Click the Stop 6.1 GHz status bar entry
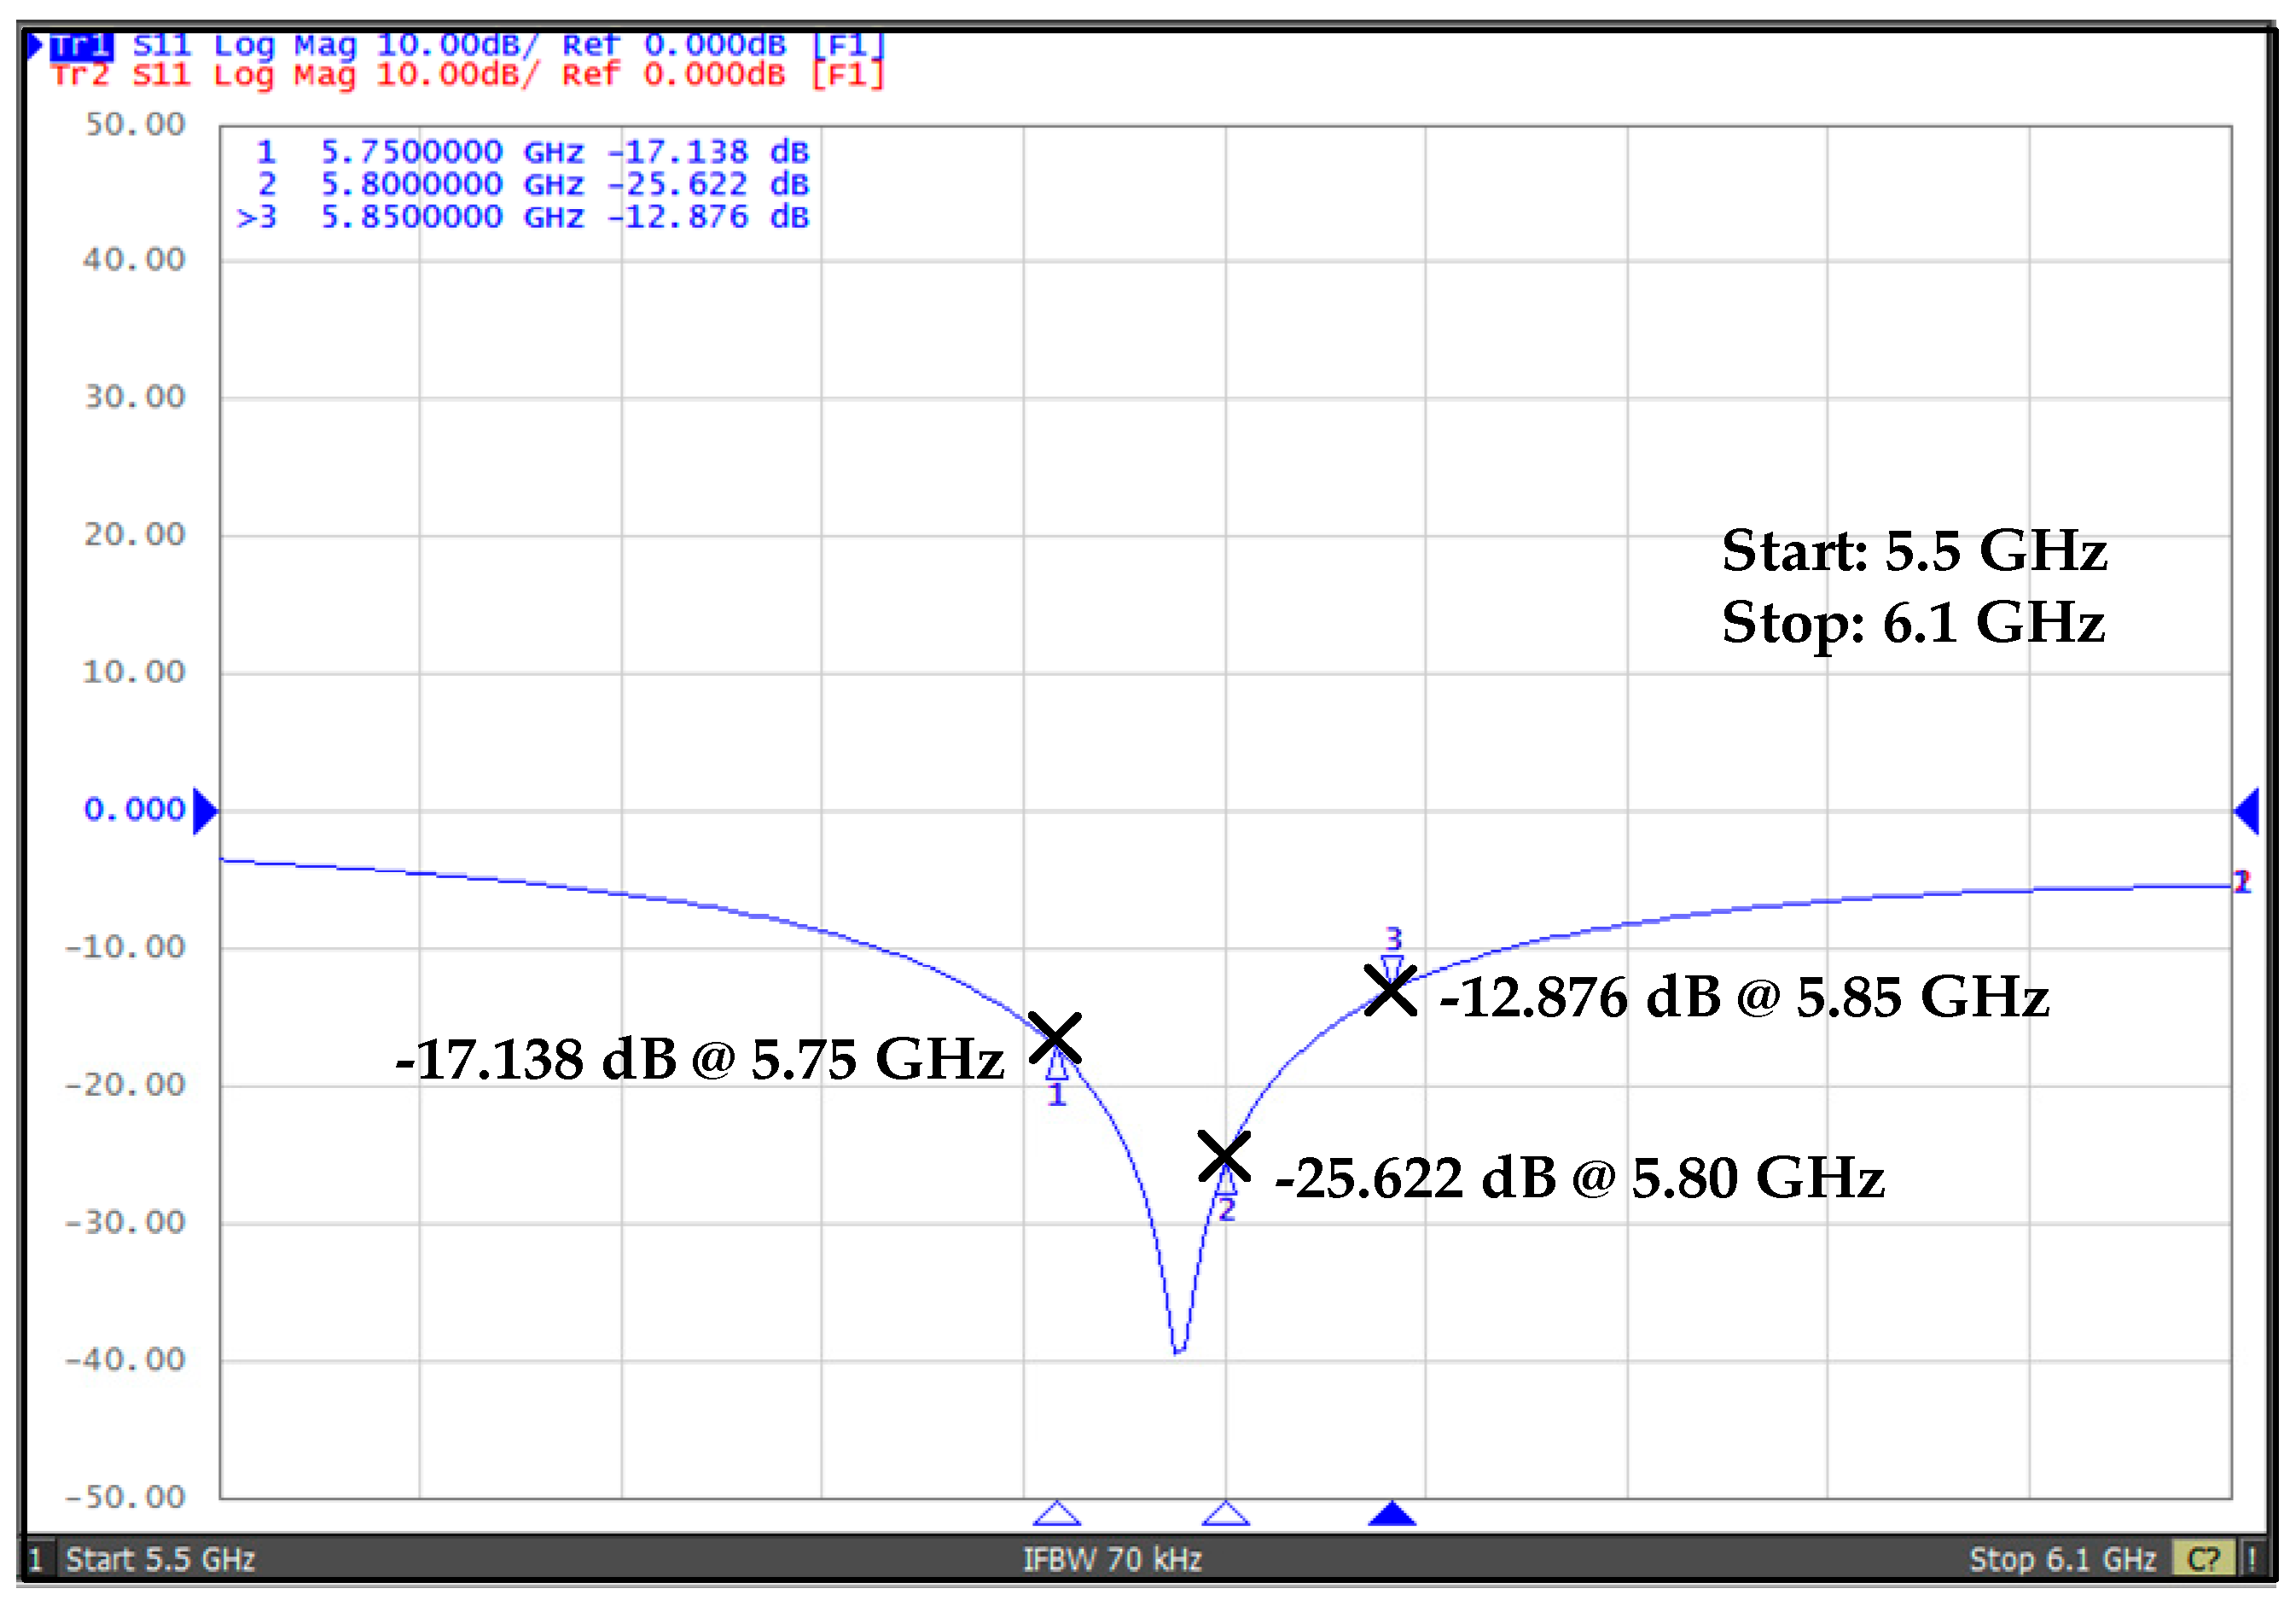 [2064, 1559]
